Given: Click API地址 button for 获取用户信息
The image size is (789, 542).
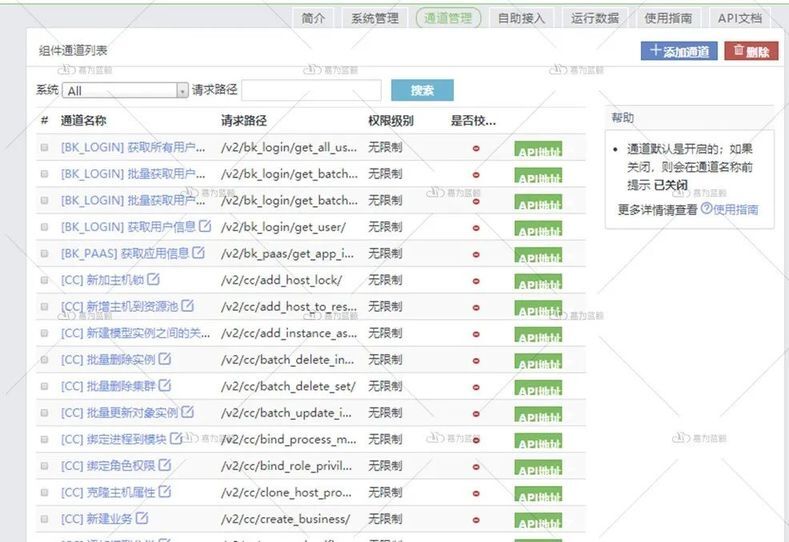Looking at the screenshot, I should 538,229.
